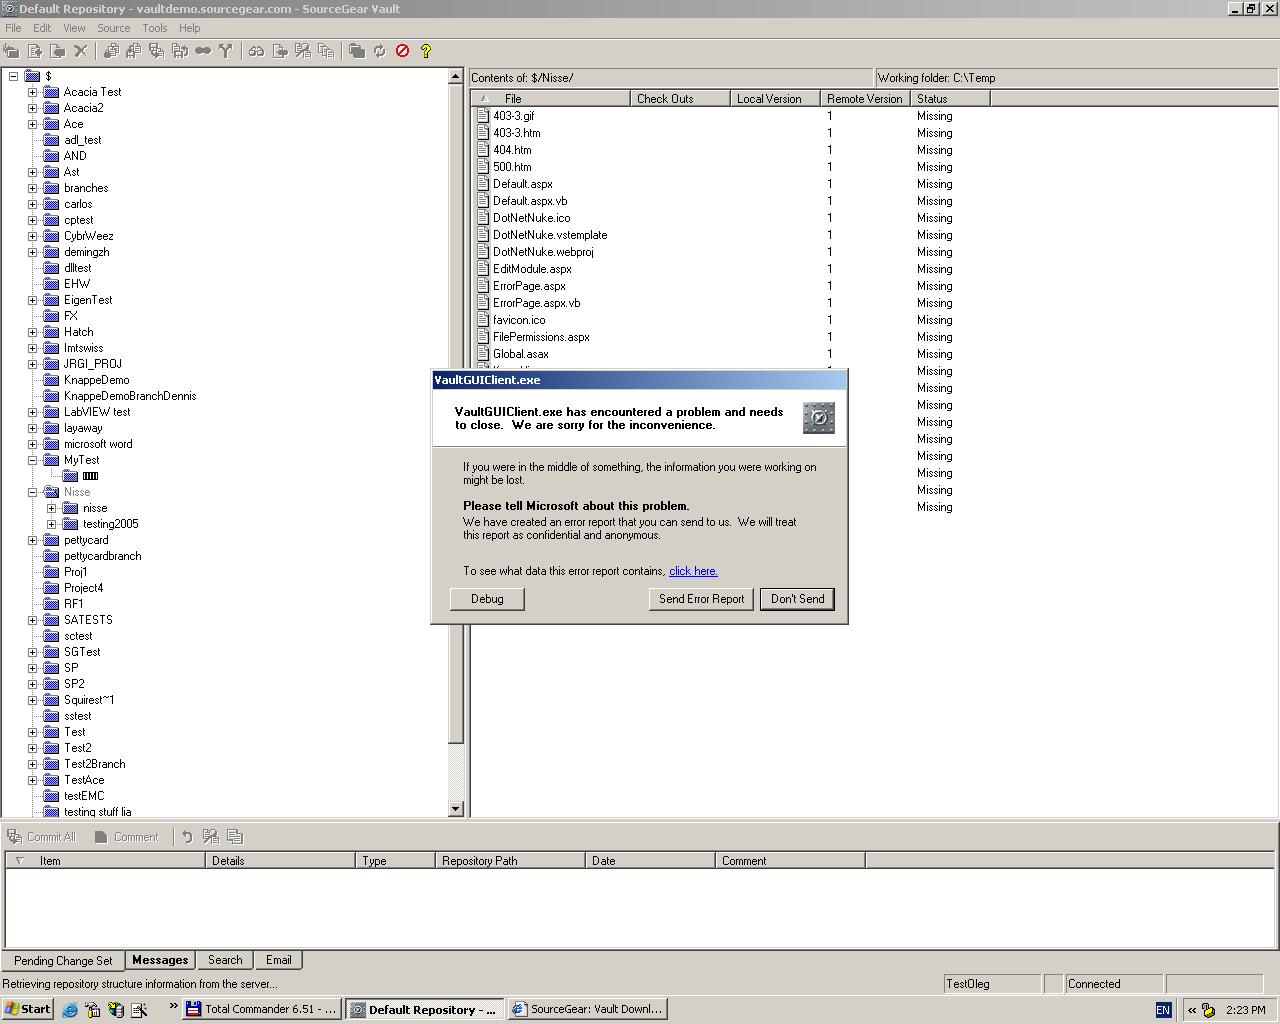Click the crash icon in the error dialog
Screen dimensions: 1280x1024
click(x=818, y=418)
